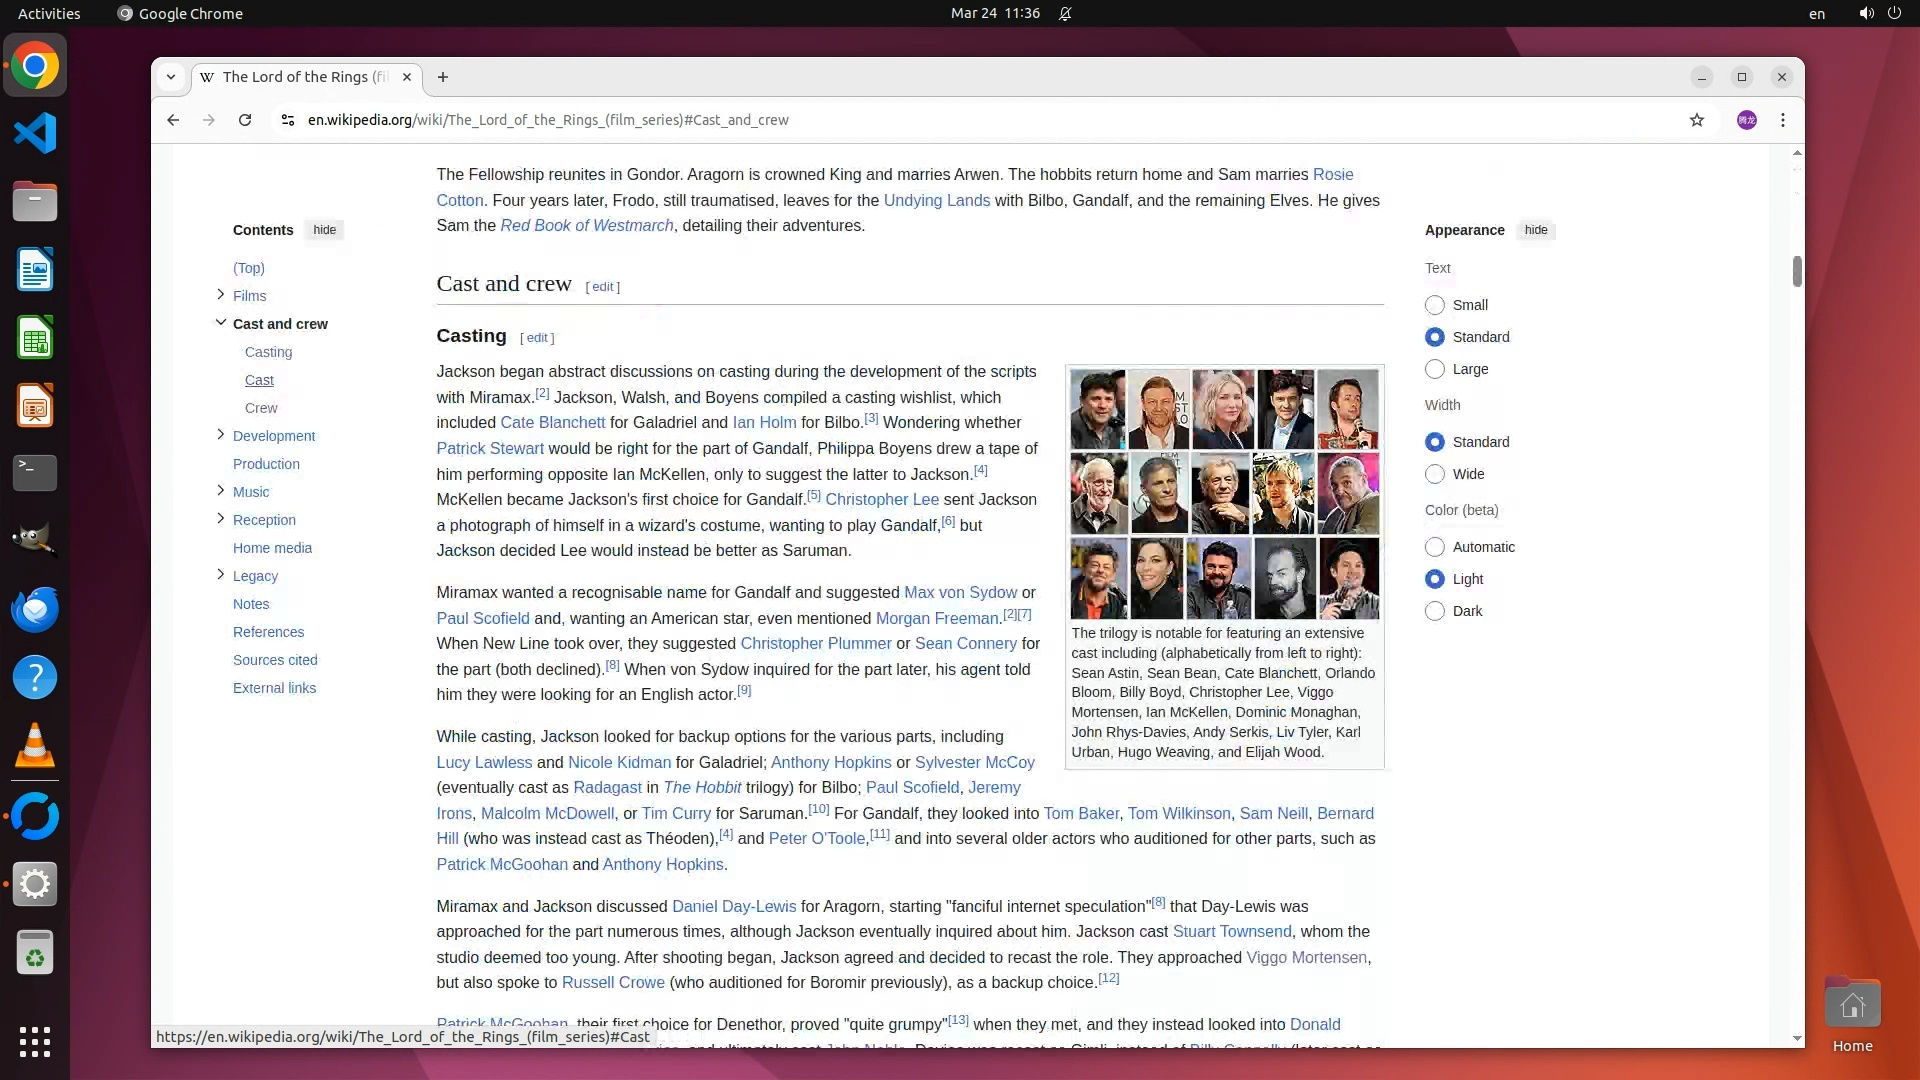This screenshot has width=1920, height=1080.
Task: Open tab search dropdown arrow
Action: point(171,77)
